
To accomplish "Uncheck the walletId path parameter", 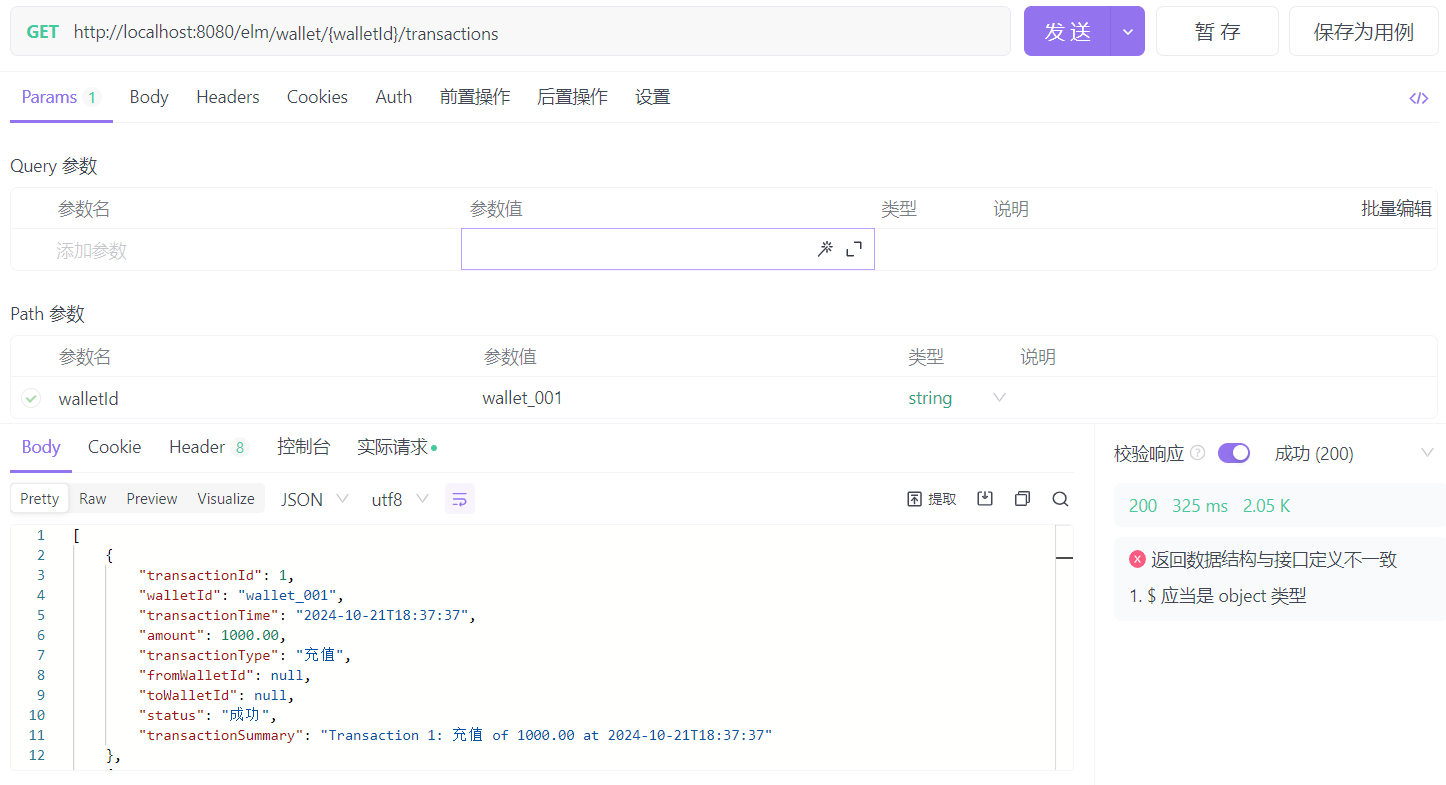I will pyautogui.click(x=31, y=398).
